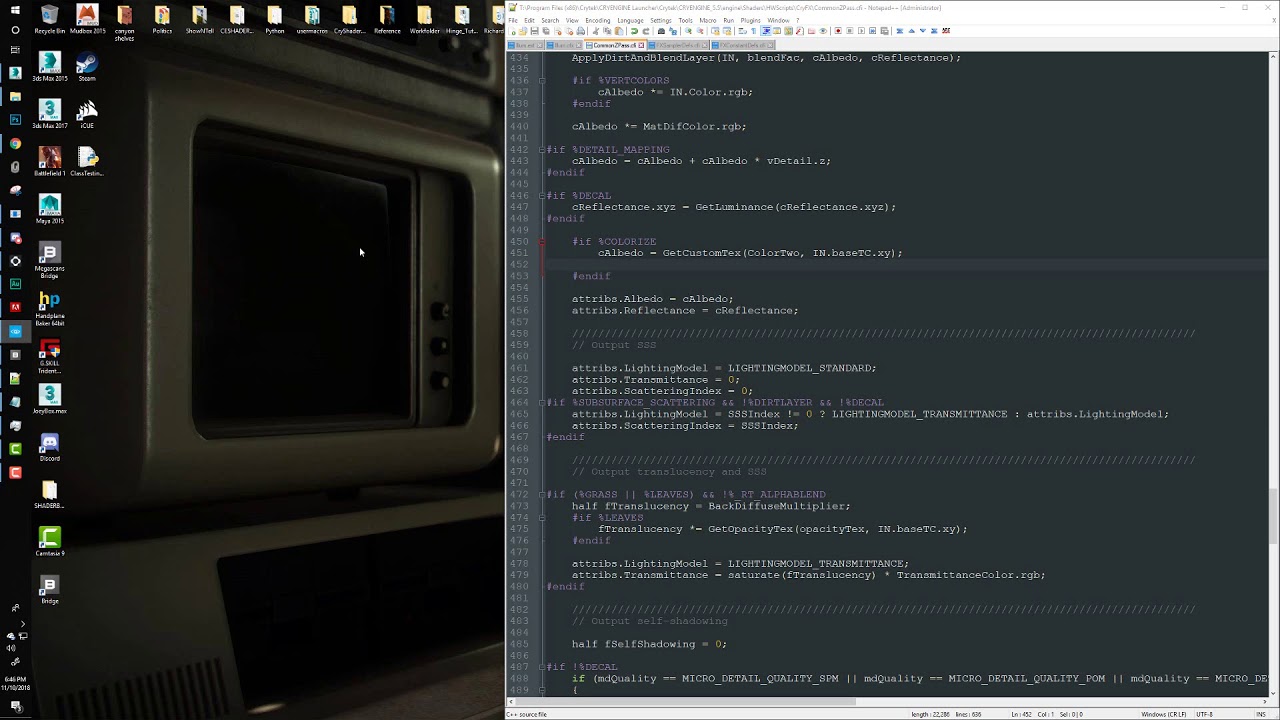Toggle the Indent Guide toolbar button

[x=766, y=31]
